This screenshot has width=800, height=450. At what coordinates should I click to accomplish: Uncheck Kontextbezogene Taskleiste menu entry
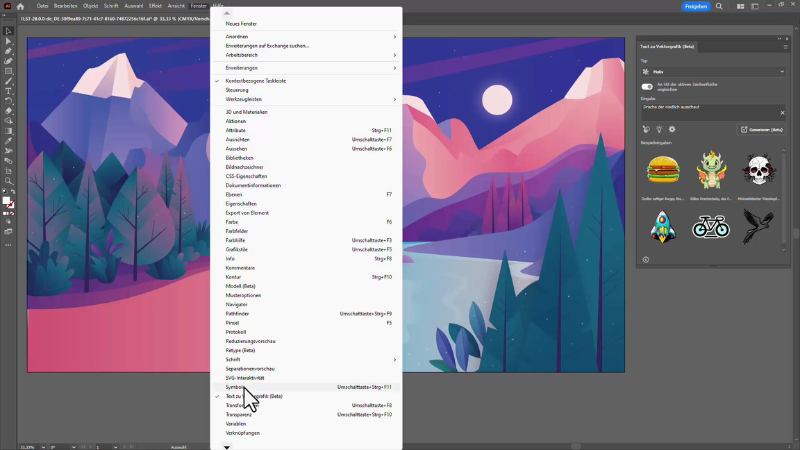coord(256,80)
